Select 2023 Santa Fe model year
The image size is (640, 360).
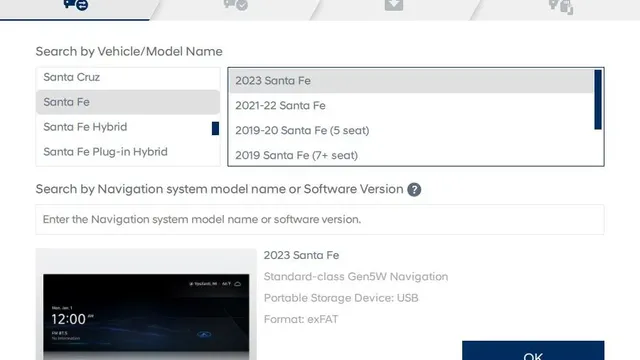[x=411, y=81]
